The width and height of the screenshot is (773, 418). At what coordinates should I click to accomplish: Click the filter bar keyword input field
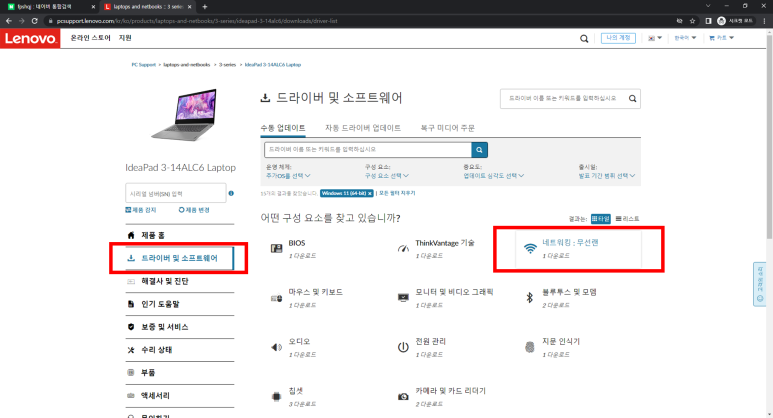pos(368,150)
